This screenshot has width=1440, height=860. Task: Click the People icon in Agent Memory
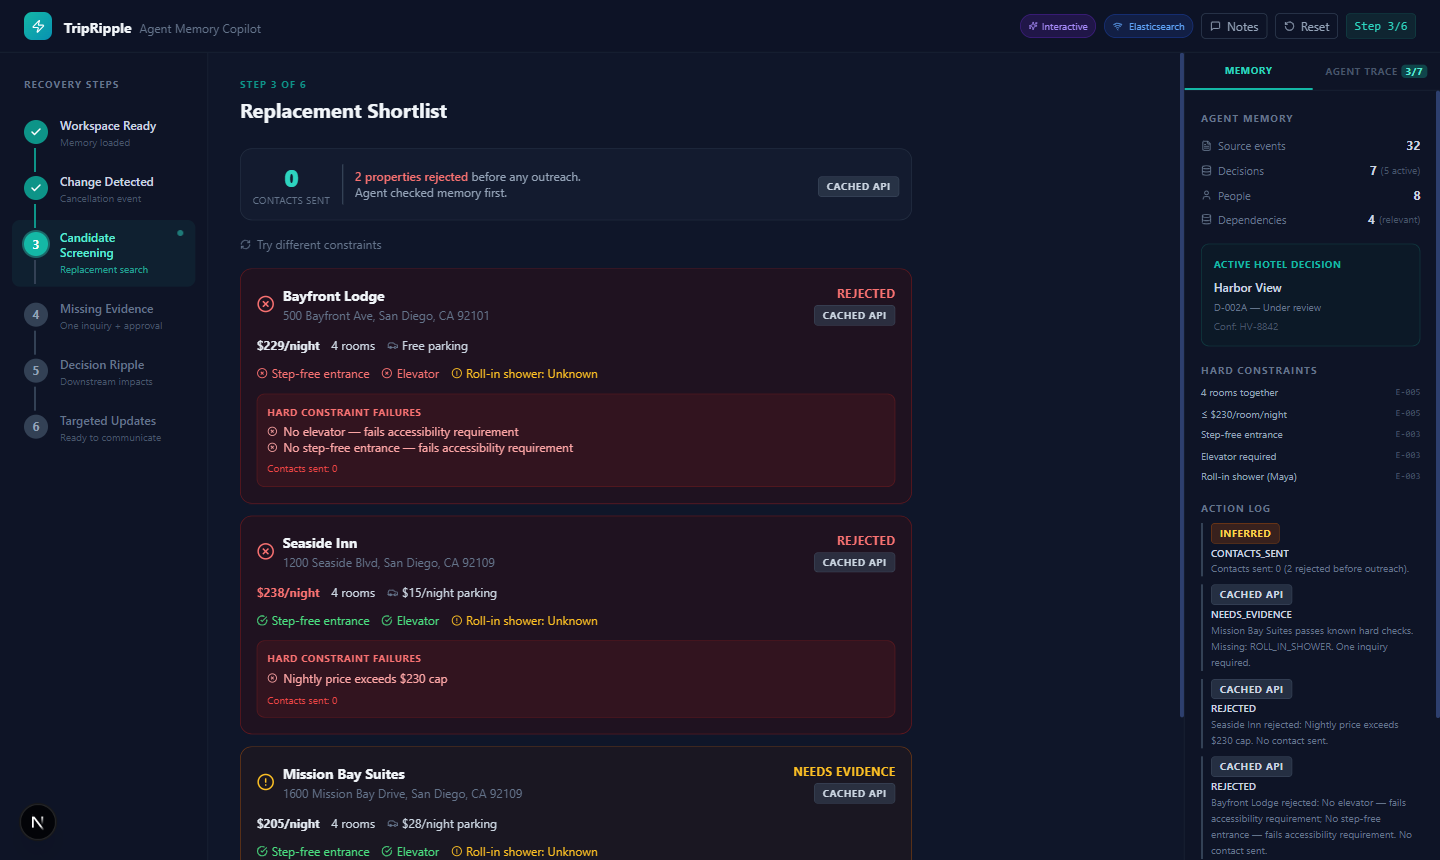[1206, 196]
